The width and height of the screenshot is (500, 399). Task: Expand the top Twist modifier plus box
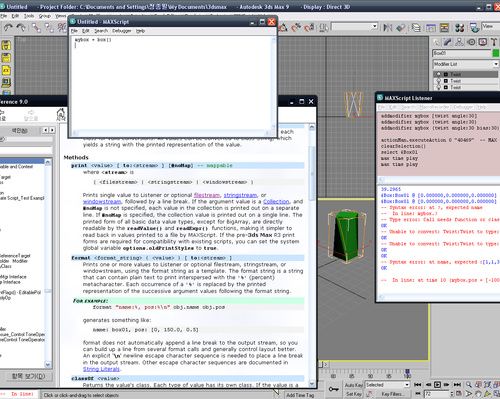[x=446, y=74]
